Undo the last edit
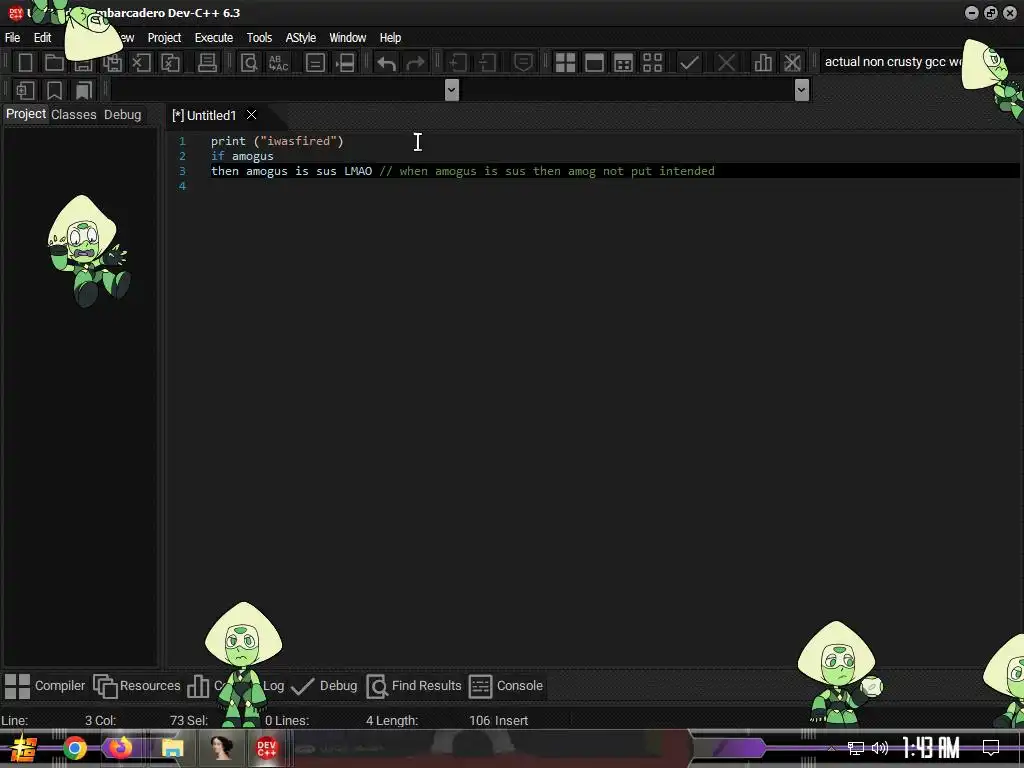The height and width of the screenshot is (768, 1024). click(387, 63)
